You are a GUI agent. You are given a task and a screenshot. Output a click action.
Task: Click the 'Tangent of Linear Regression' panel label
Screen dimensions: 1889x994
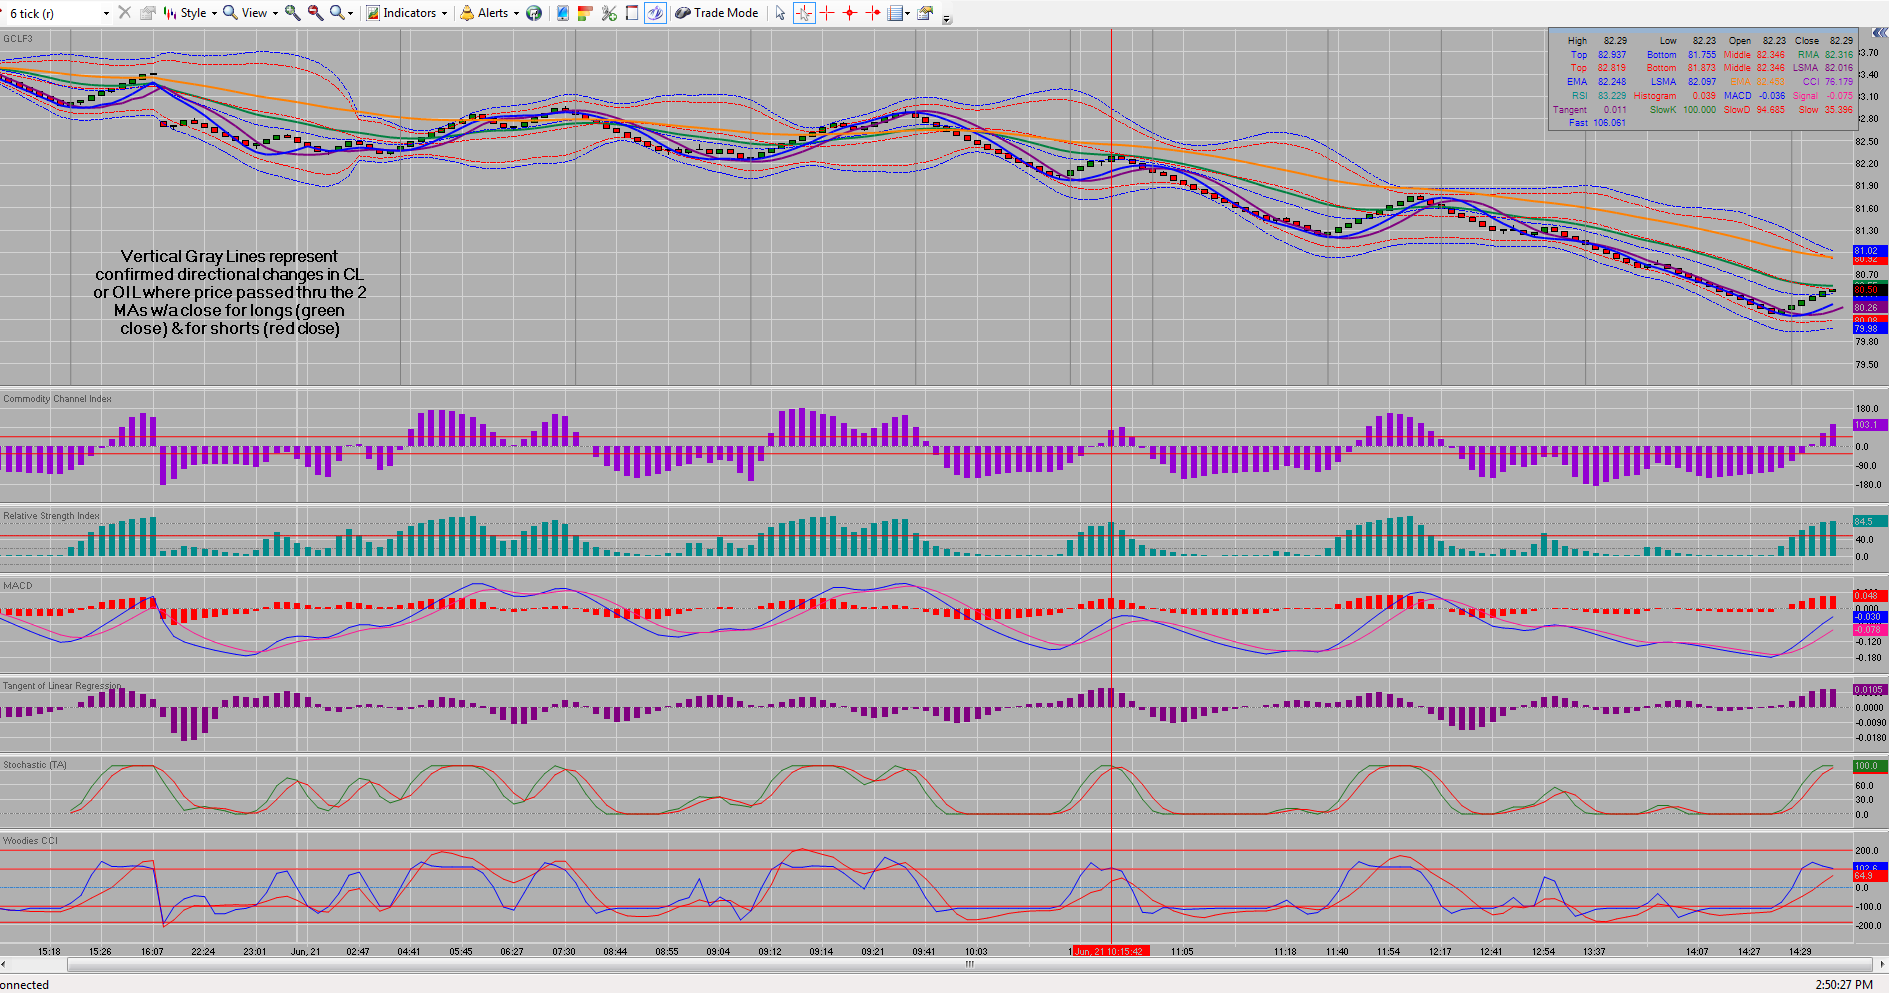tap(62, 686)
